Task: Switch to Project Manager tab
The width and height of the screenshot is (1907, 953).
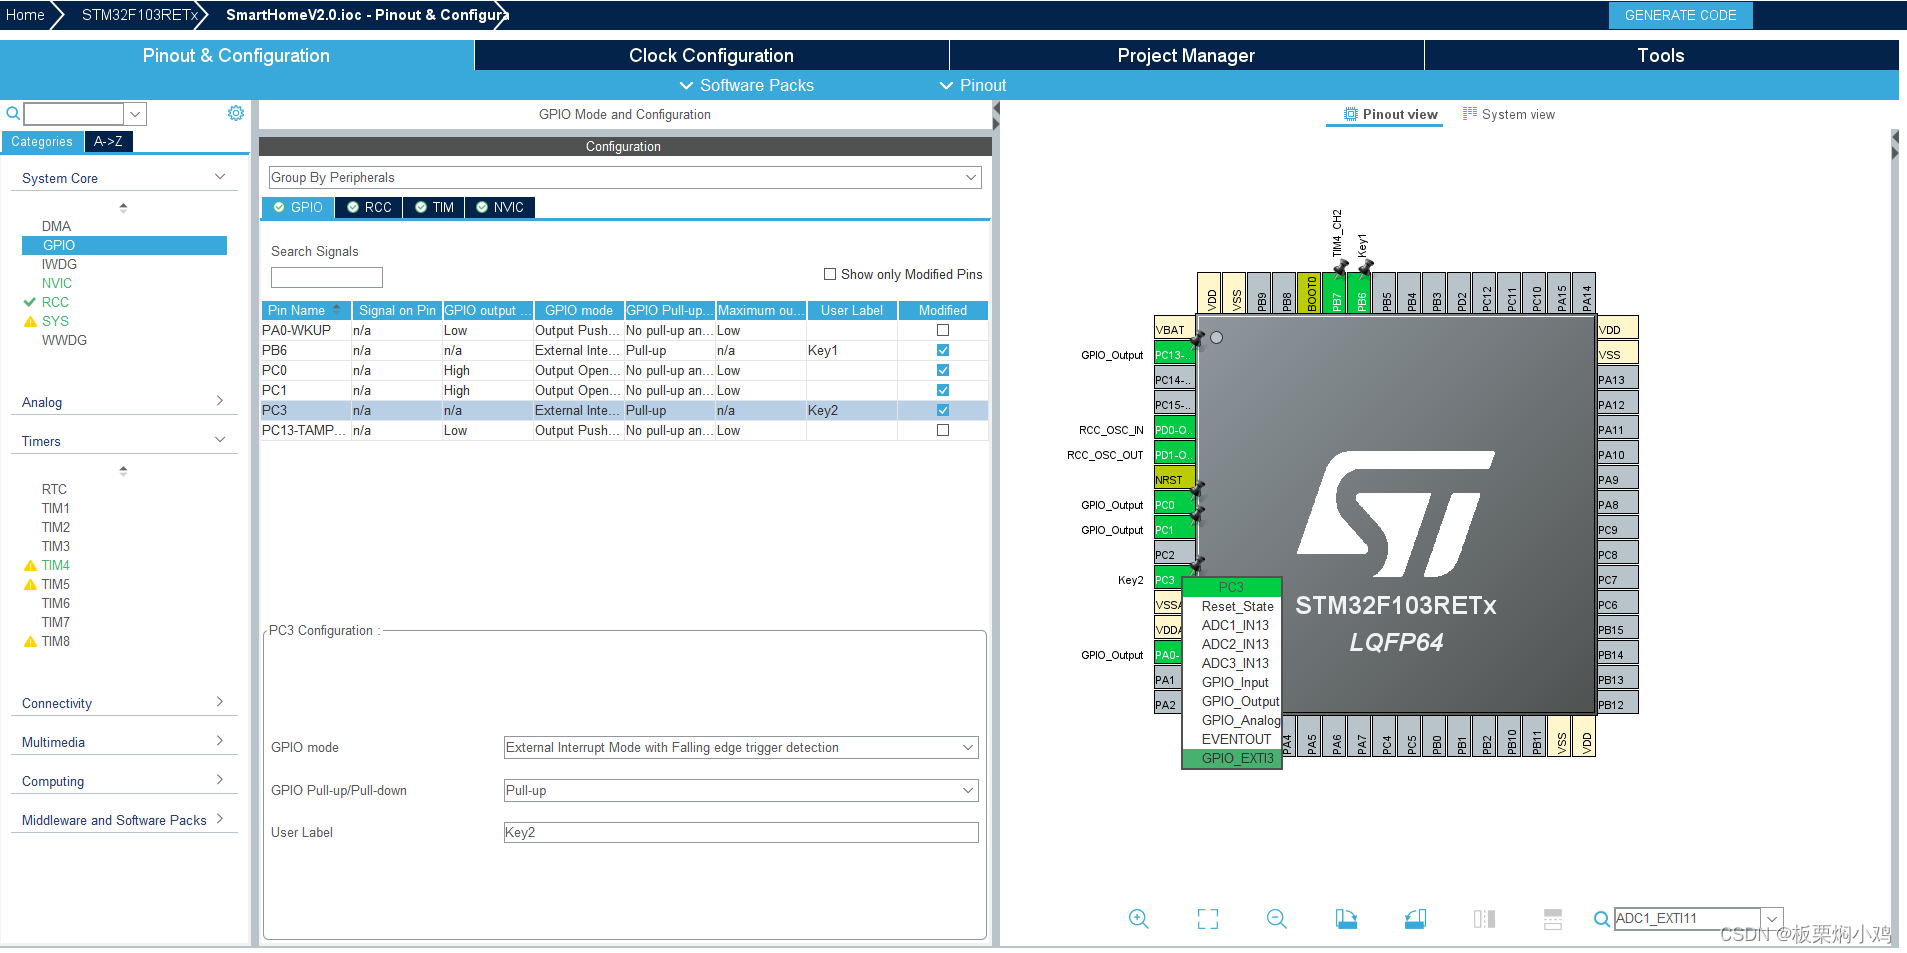Action: pyautogui.click(x=1186, y=55)
